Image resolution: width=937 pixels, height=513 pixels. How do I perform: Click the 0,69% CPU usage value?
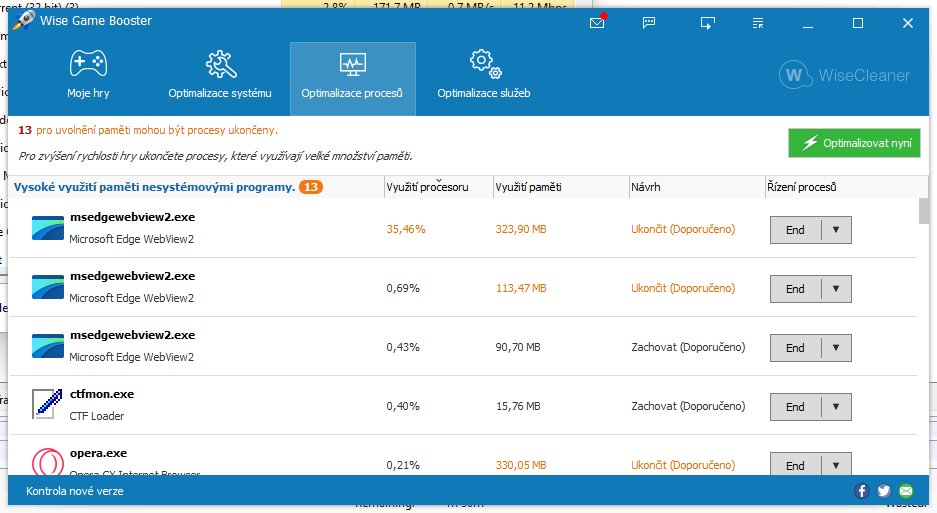[x=403, y=288]
